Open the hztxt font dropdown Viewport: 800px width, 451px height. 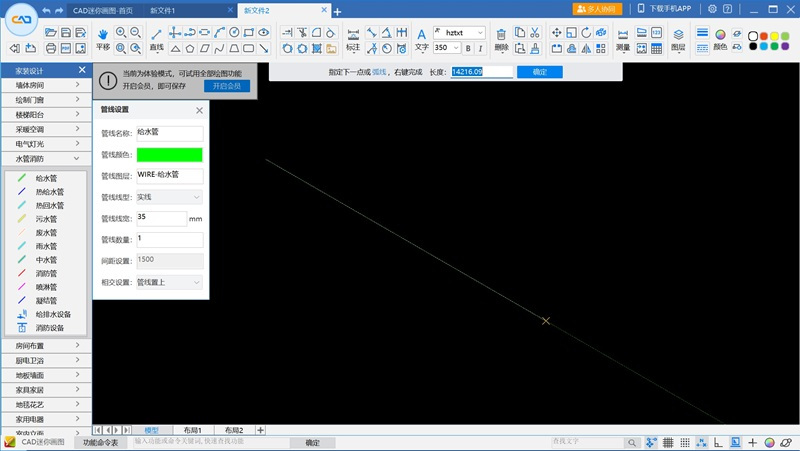(464, 33)
